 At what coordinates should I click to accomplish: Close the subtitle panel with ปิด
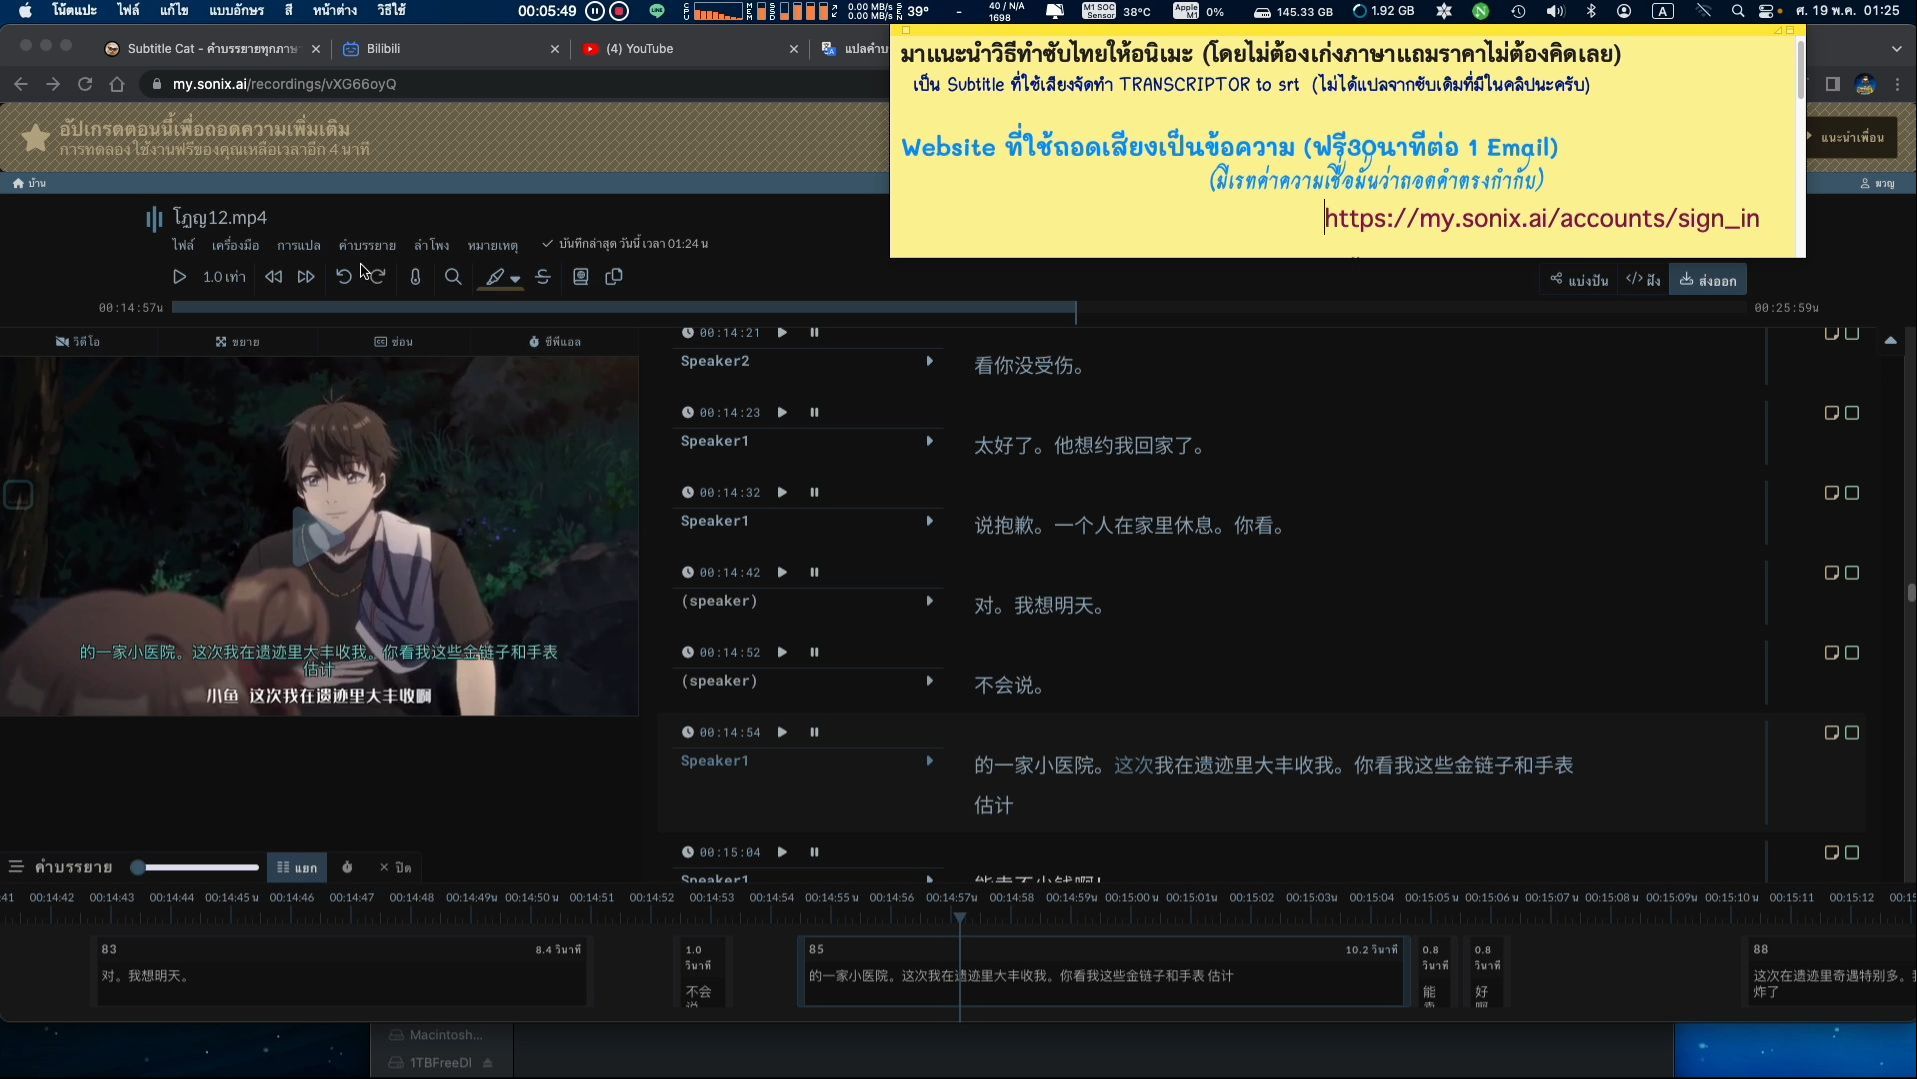[395, 867]
